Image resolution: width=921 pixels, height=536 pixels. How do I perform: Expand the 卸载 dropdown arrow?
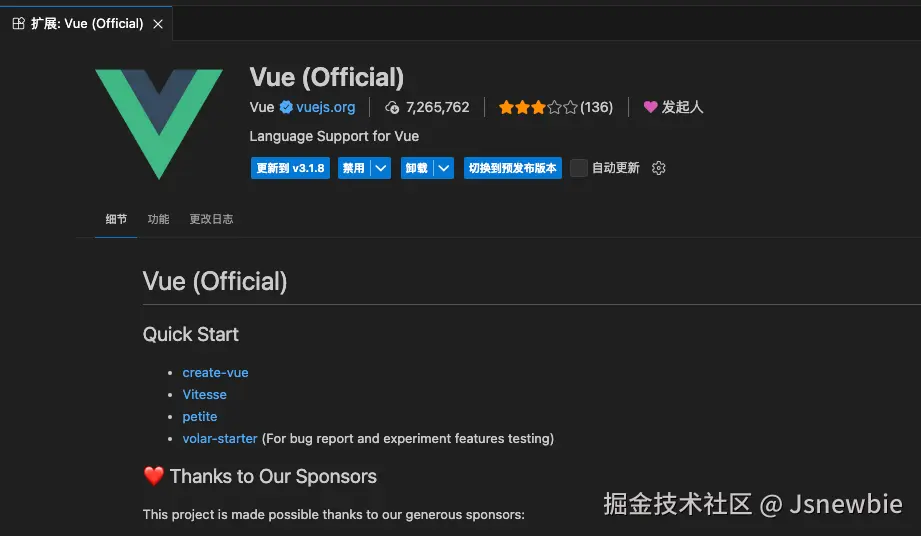pyautogui.click(x=444, y=168)
